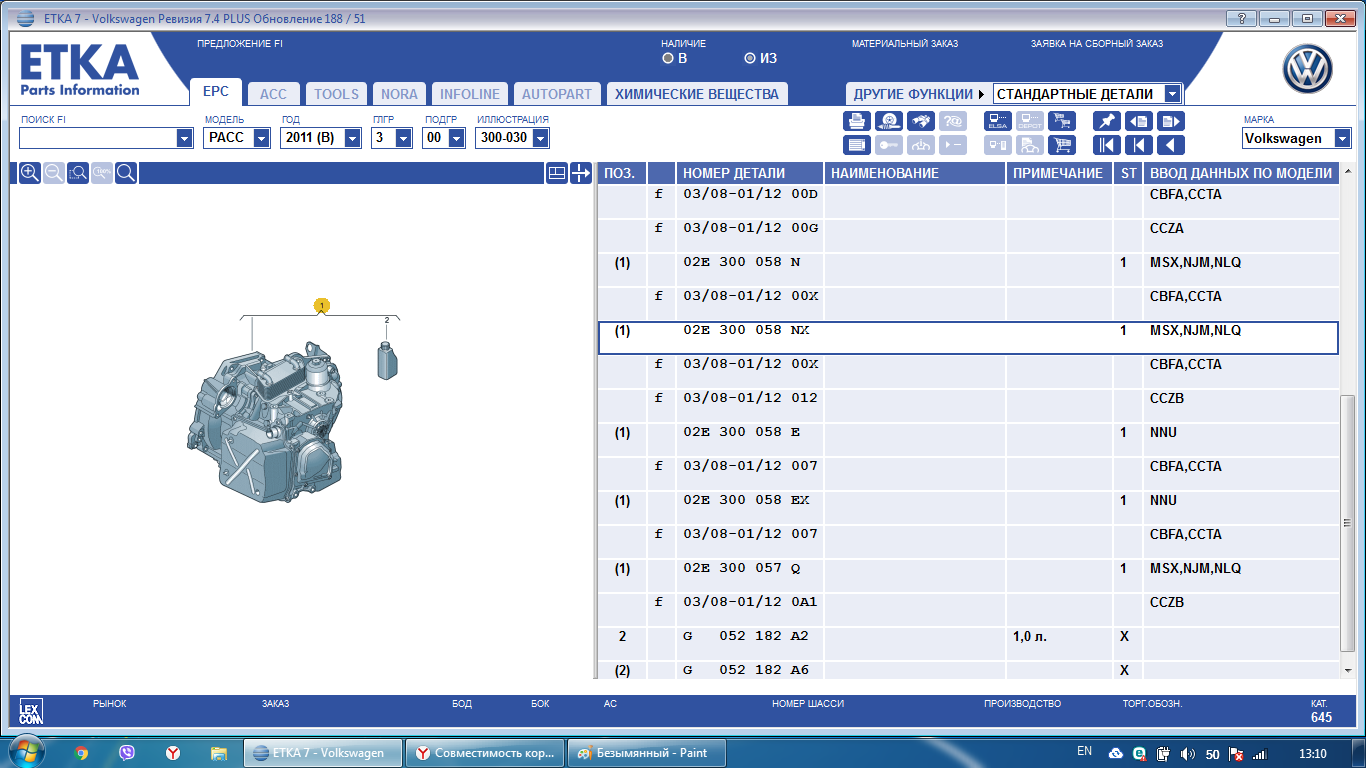Screen dimensions: 1366x768
Task: Switch to the AUTOPART tab
Action: (557, 94)
